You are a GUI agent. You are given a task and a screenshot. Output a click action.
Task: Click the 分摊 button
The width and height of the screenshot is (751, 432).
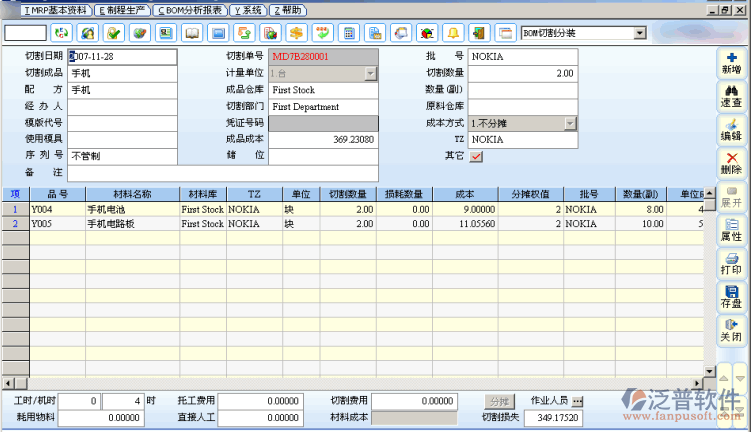[499, 400]
